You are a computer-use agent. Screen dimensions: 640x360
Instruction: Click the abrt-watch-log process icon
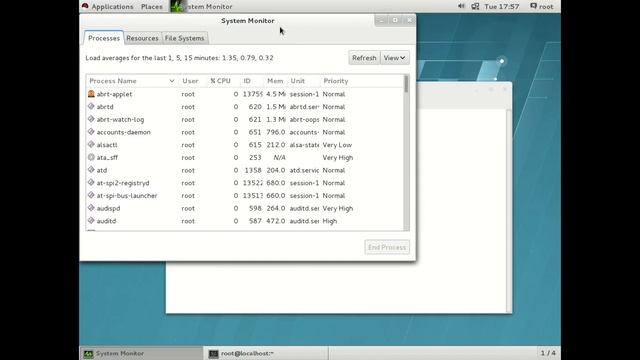pyautogui.click(x=91, y=119)
